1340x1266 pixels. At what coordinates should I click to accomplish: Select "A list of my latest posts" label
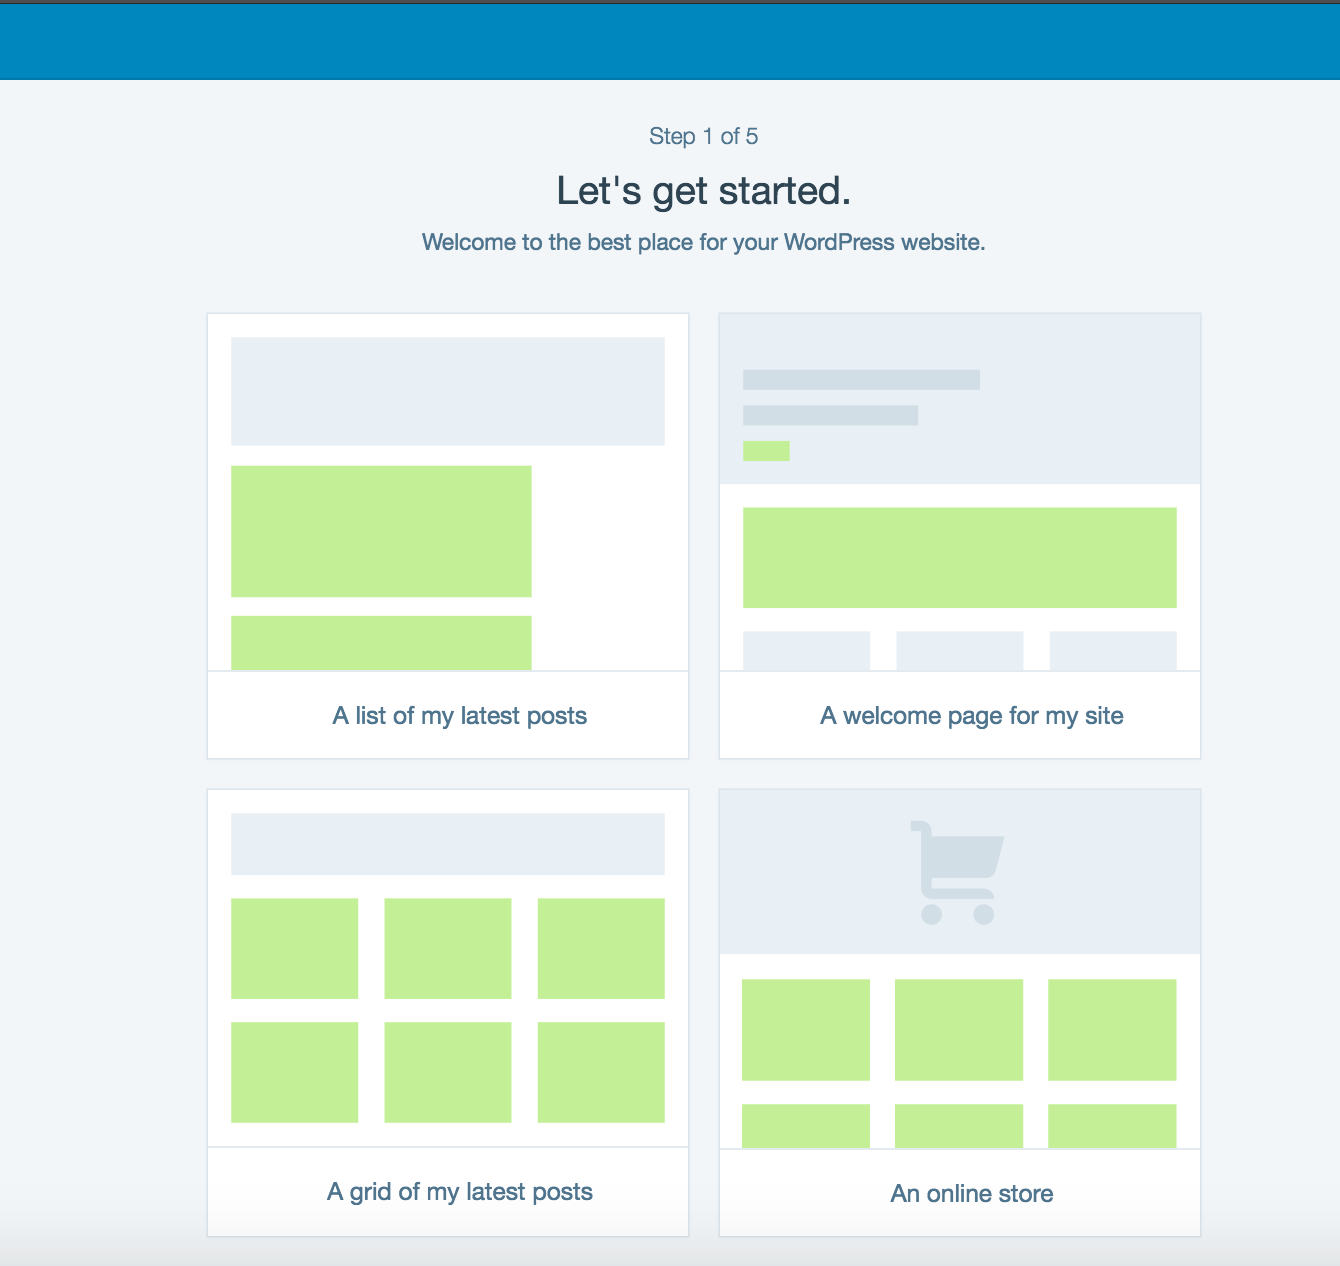(459, 716)
